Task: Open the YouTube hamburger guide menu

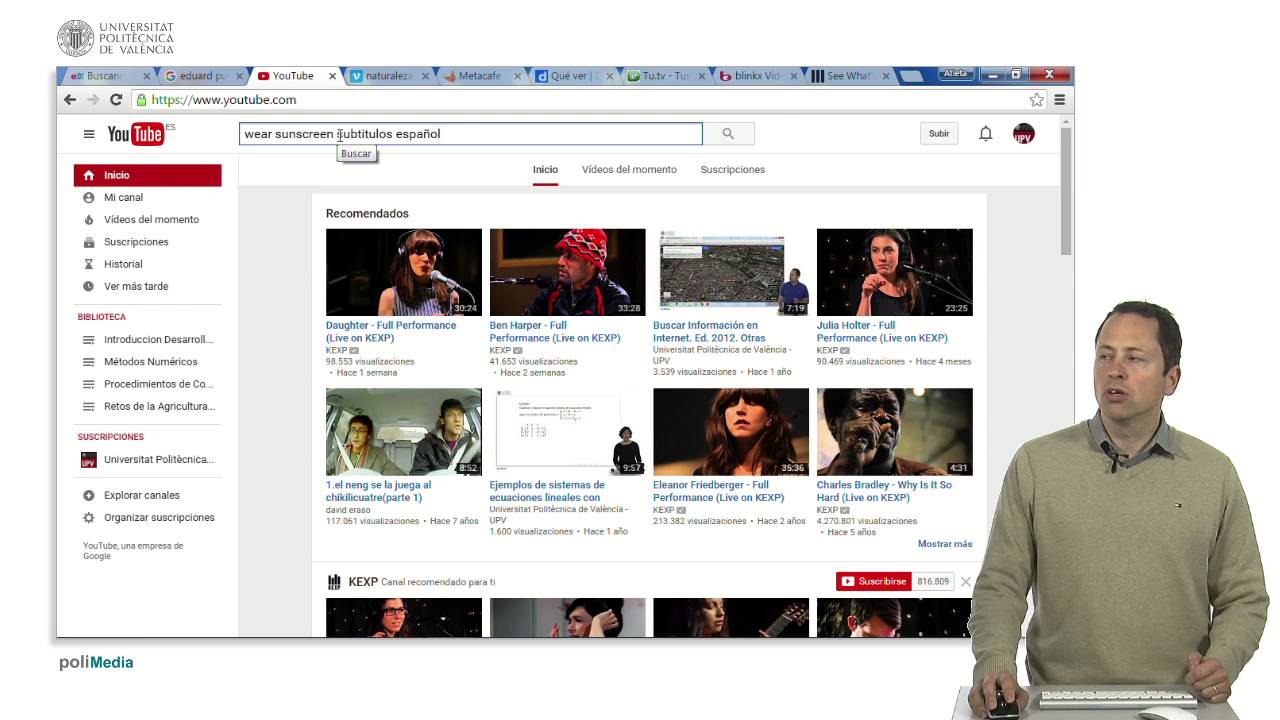Action: tap(89, 134)
